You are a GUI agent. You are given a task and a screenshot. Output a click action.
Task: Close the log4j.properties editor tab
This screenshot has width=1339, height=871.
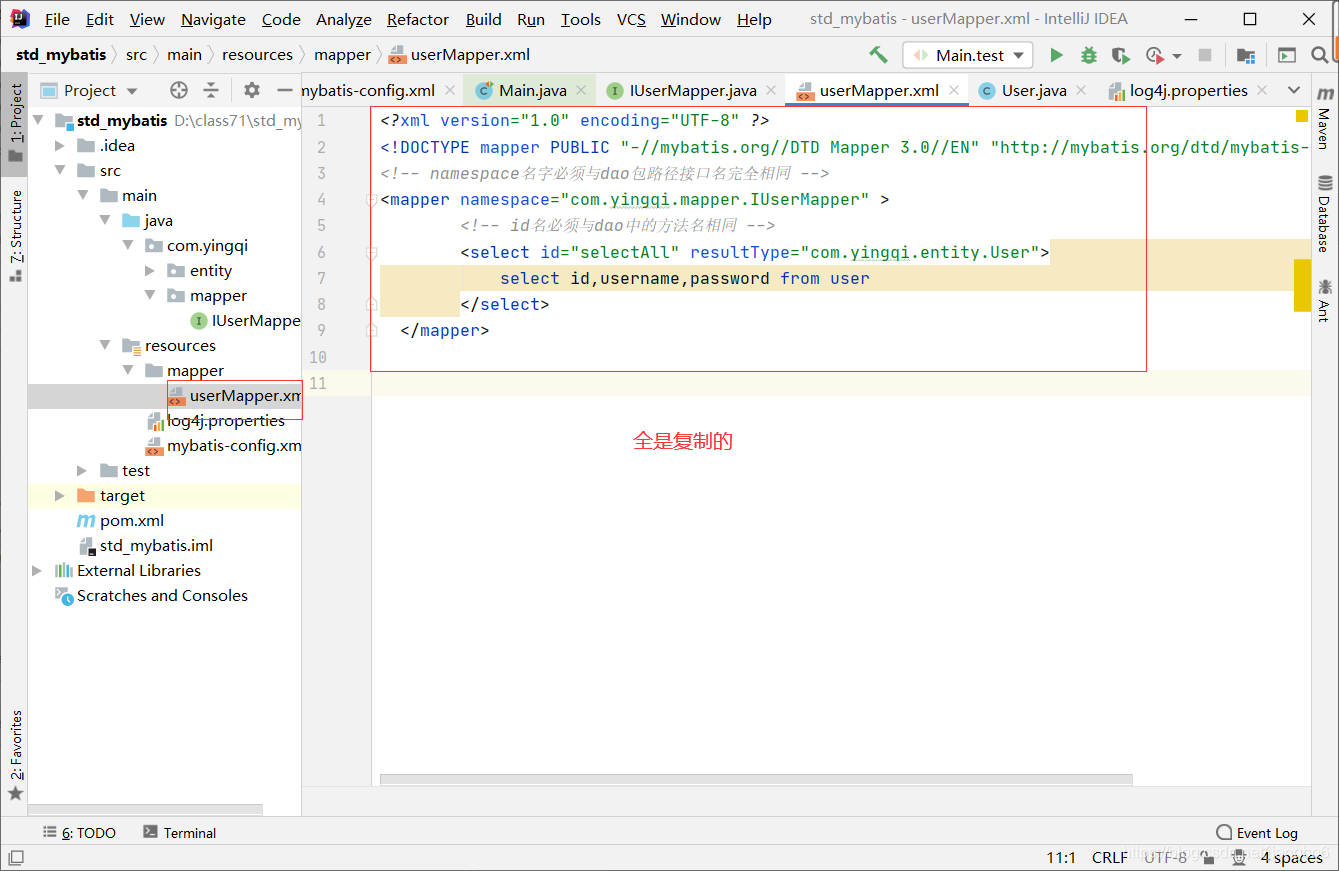click(x=1264, y=90)
